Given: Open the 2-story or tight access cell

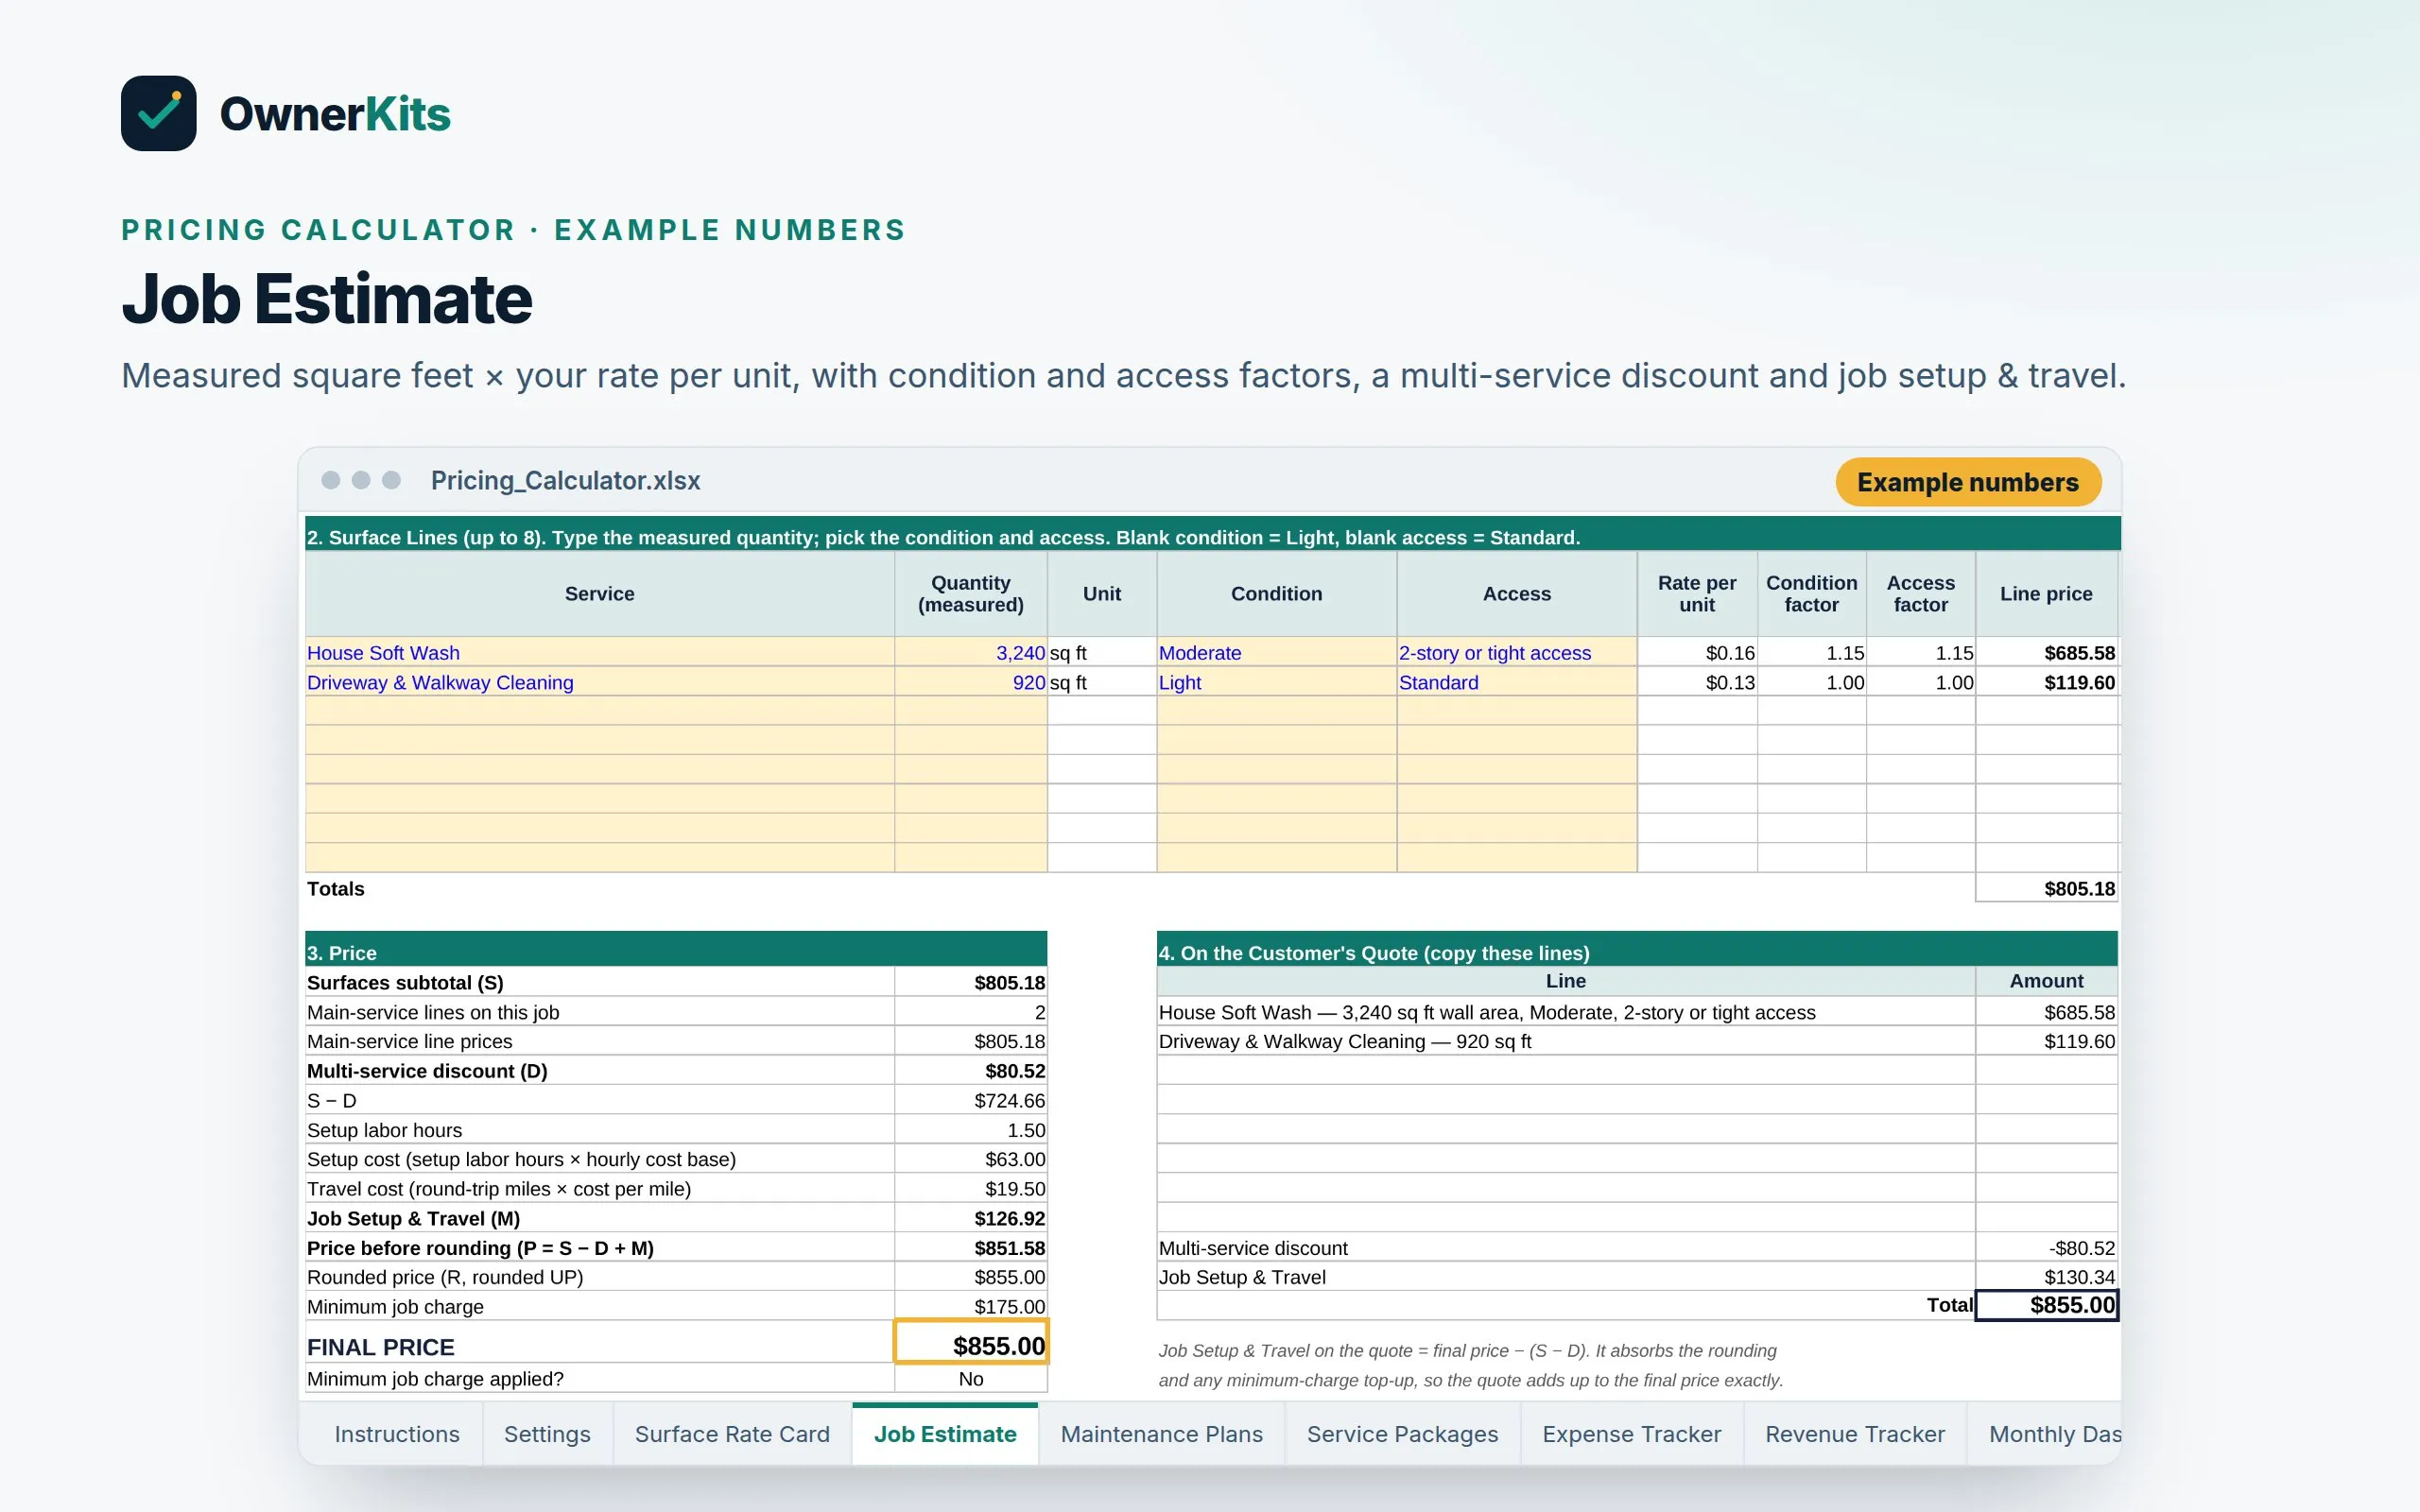Looking at the screenshot, I should 1516,652.
